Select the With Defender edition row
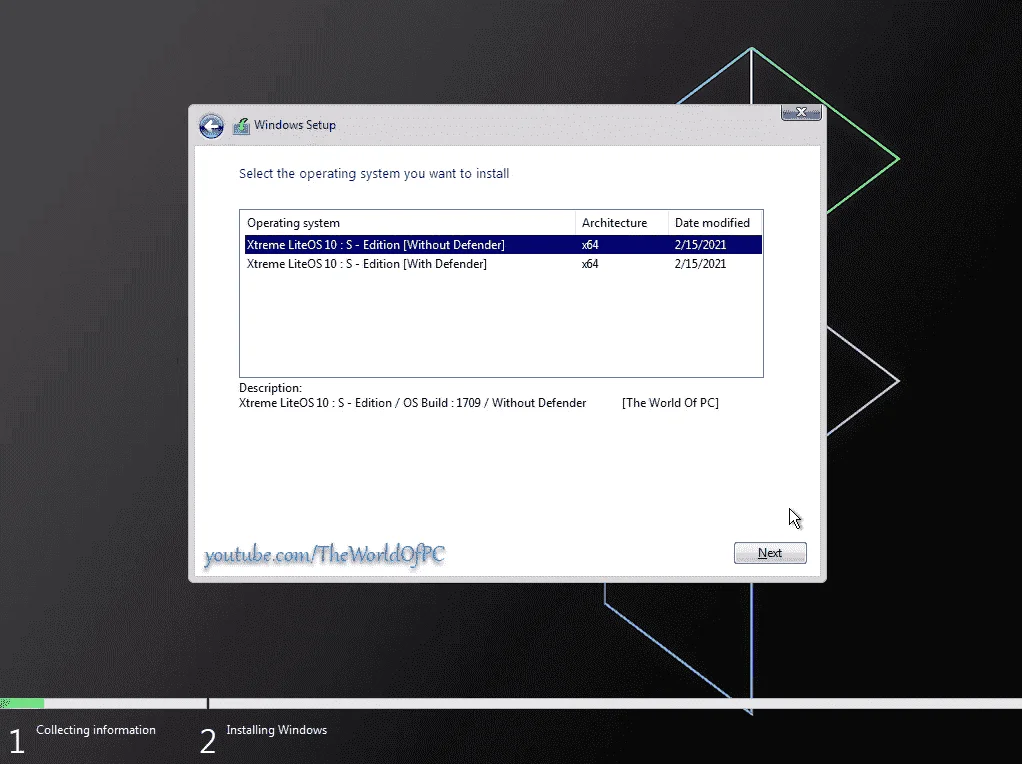This screenshot has height=764, width=1022. click(x=503, y=264)
